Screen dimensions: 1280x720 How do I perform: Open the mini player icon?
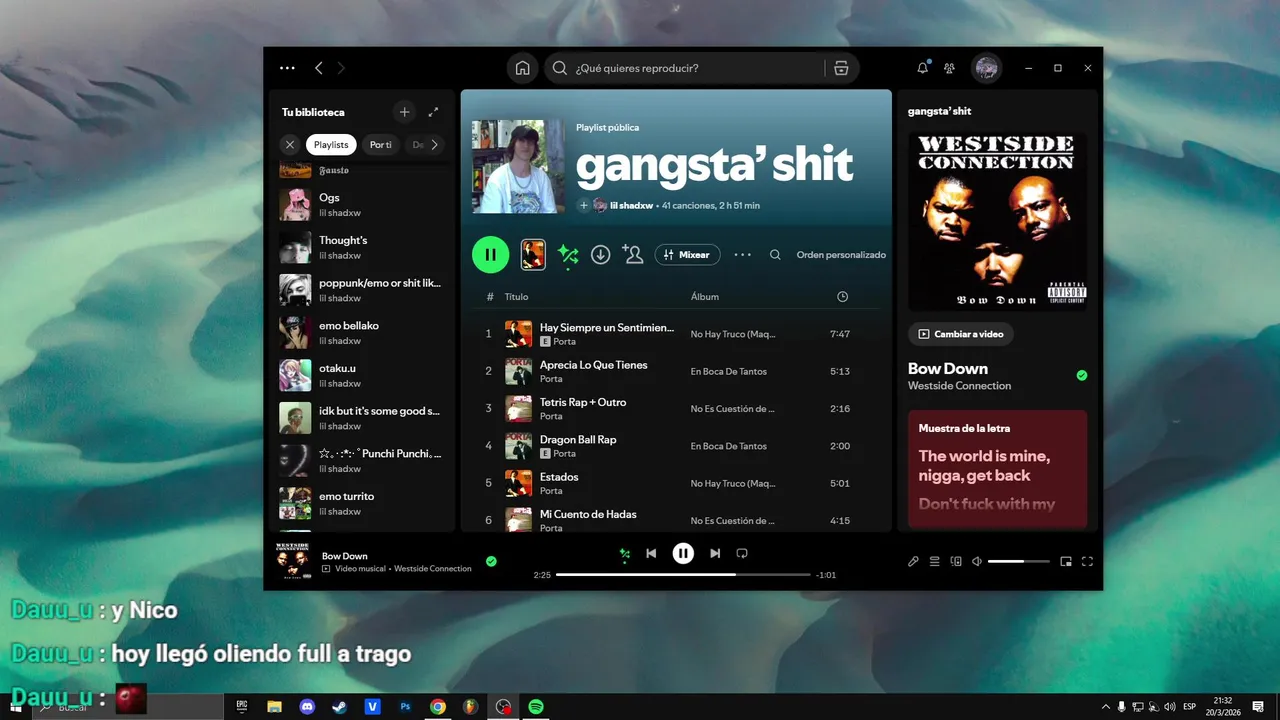coord(1066,561)
